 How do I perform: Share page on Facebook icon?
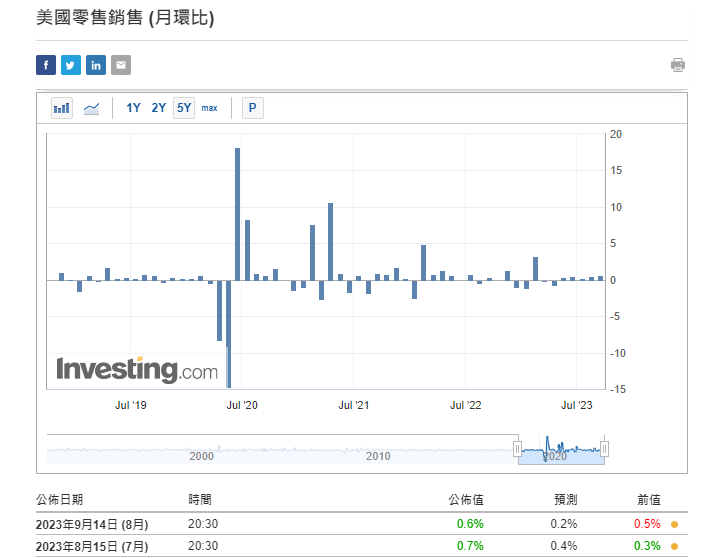[x=46, y=65]
